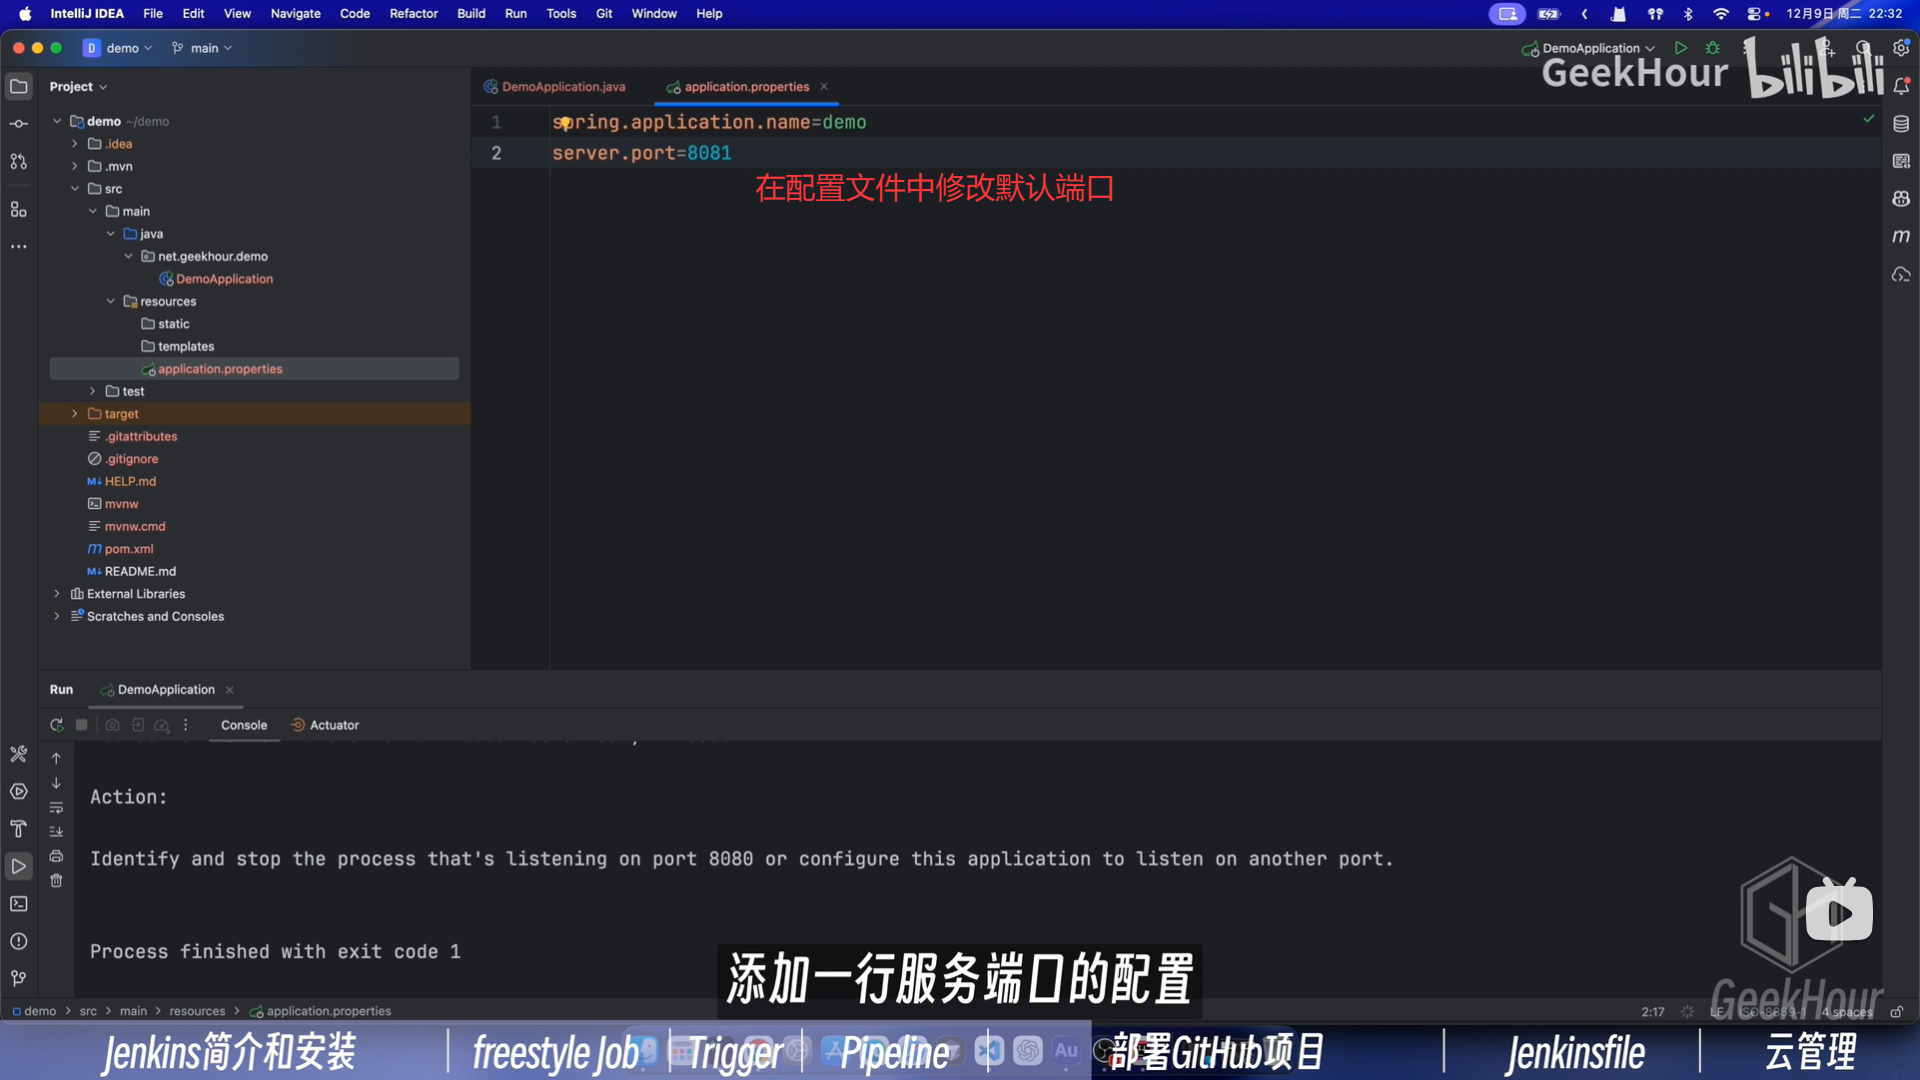Viewport: 1920px width, 1080px height.
Task: Open pom.xml in the project tree
Action: pos(129,549)
